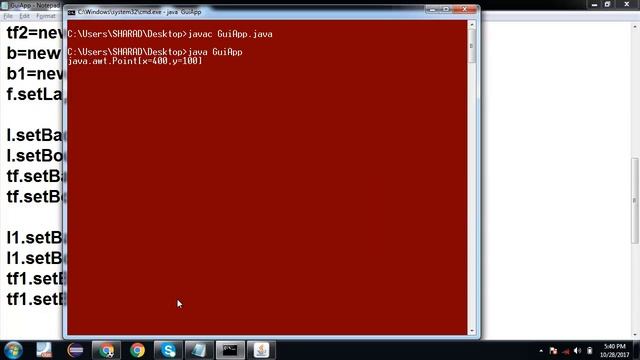Open the battery tray icon

pos(589,351)
